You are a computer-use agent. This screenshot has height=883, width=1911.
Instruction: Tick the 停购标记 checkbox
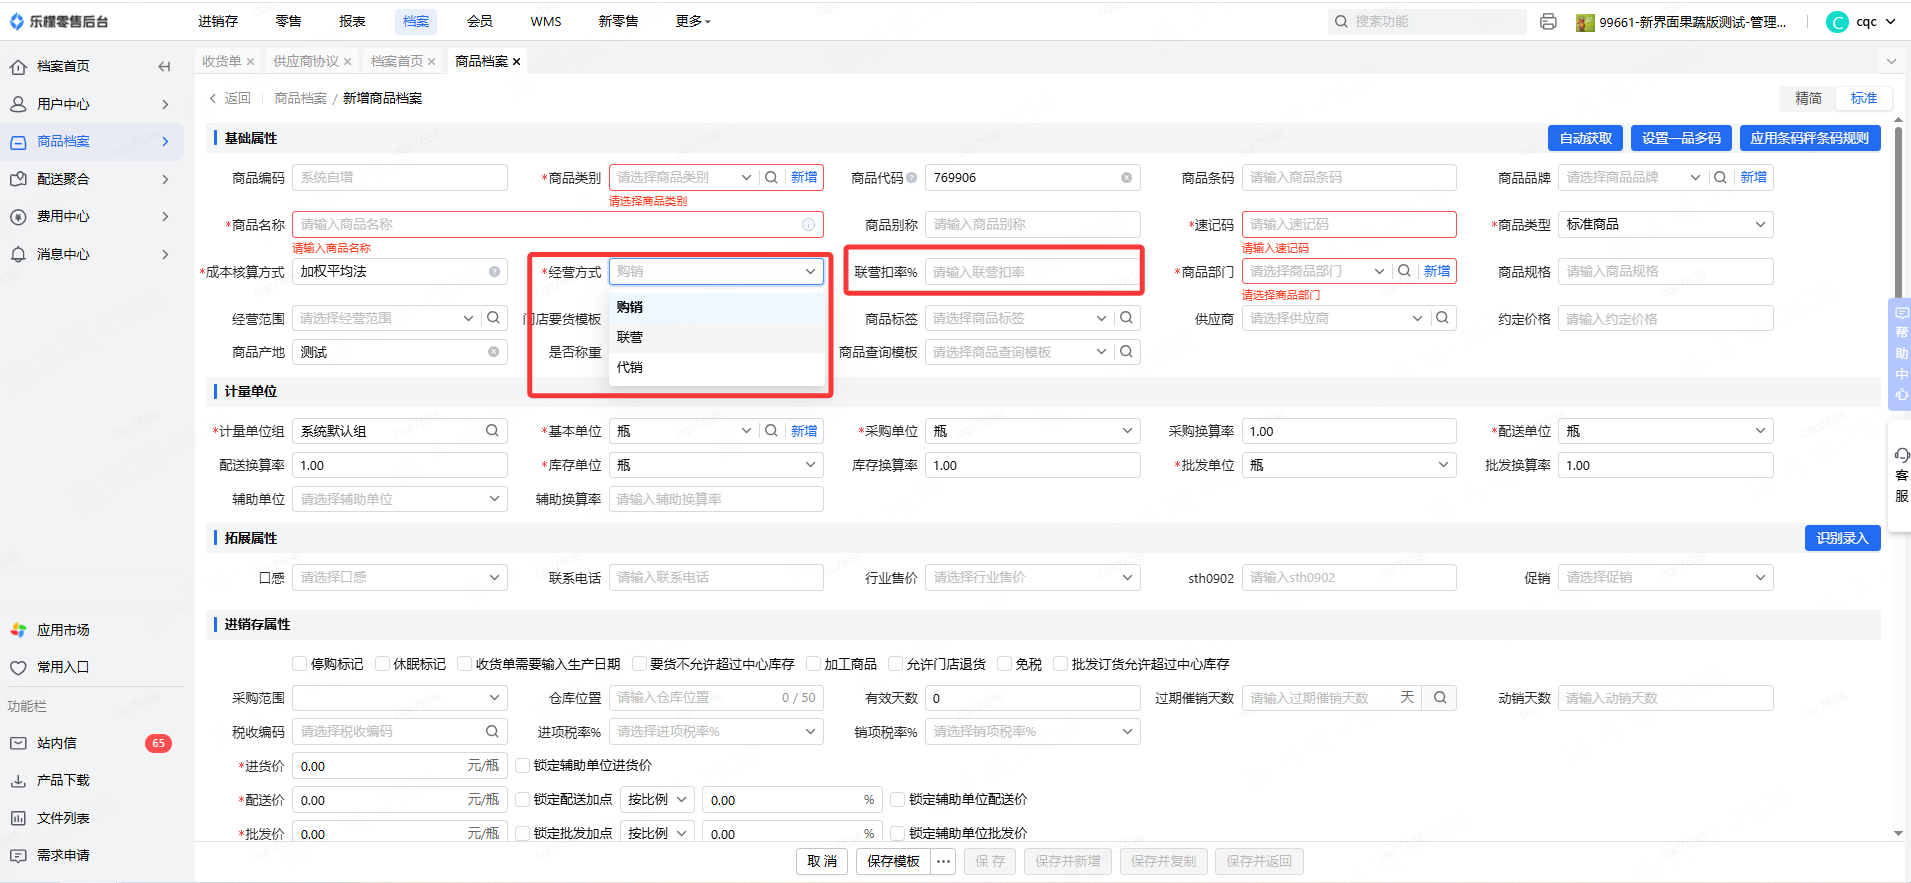click(x=299, y=664)
